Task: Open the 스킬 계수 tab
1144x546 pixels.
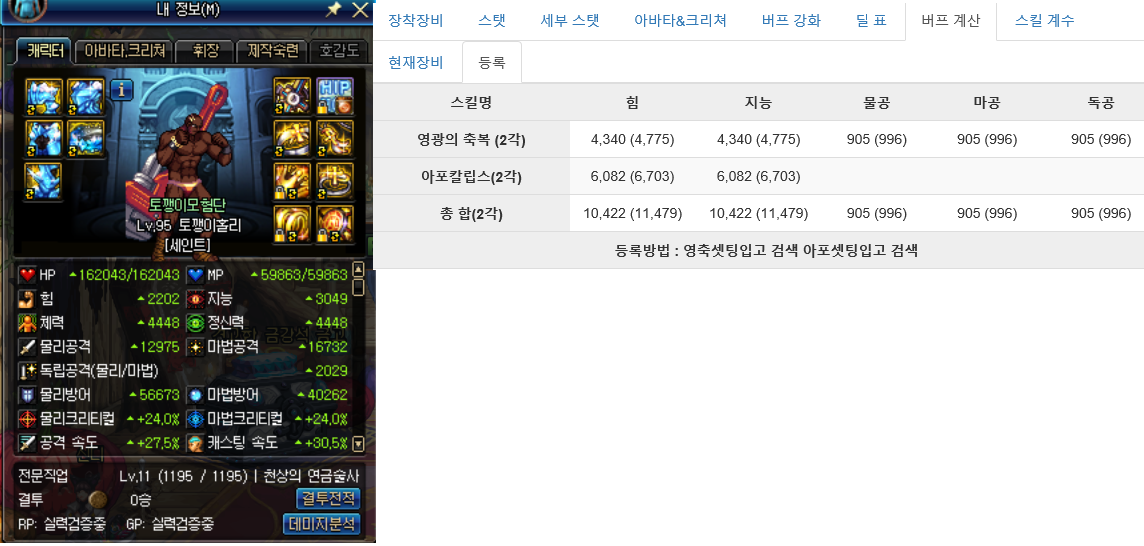Action: 1045,20
